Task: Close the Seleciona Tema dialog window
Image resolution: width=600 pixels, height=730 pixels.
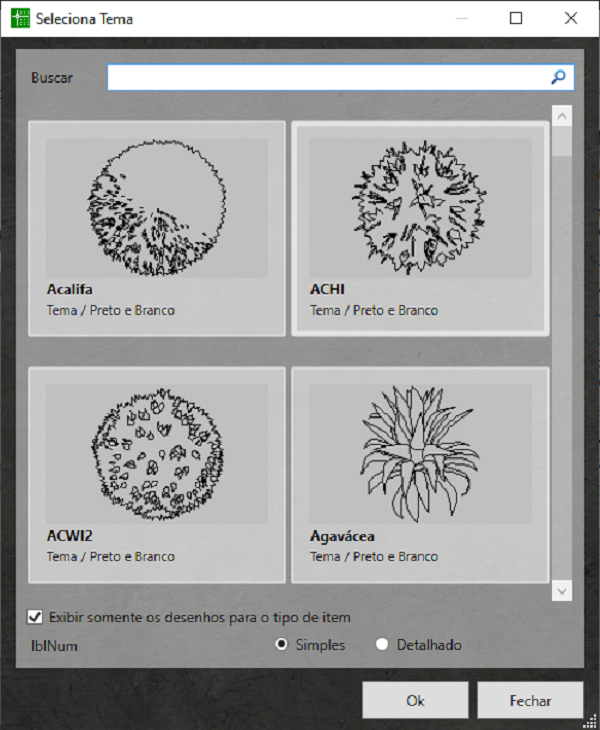Action: (x=571, y=18)
